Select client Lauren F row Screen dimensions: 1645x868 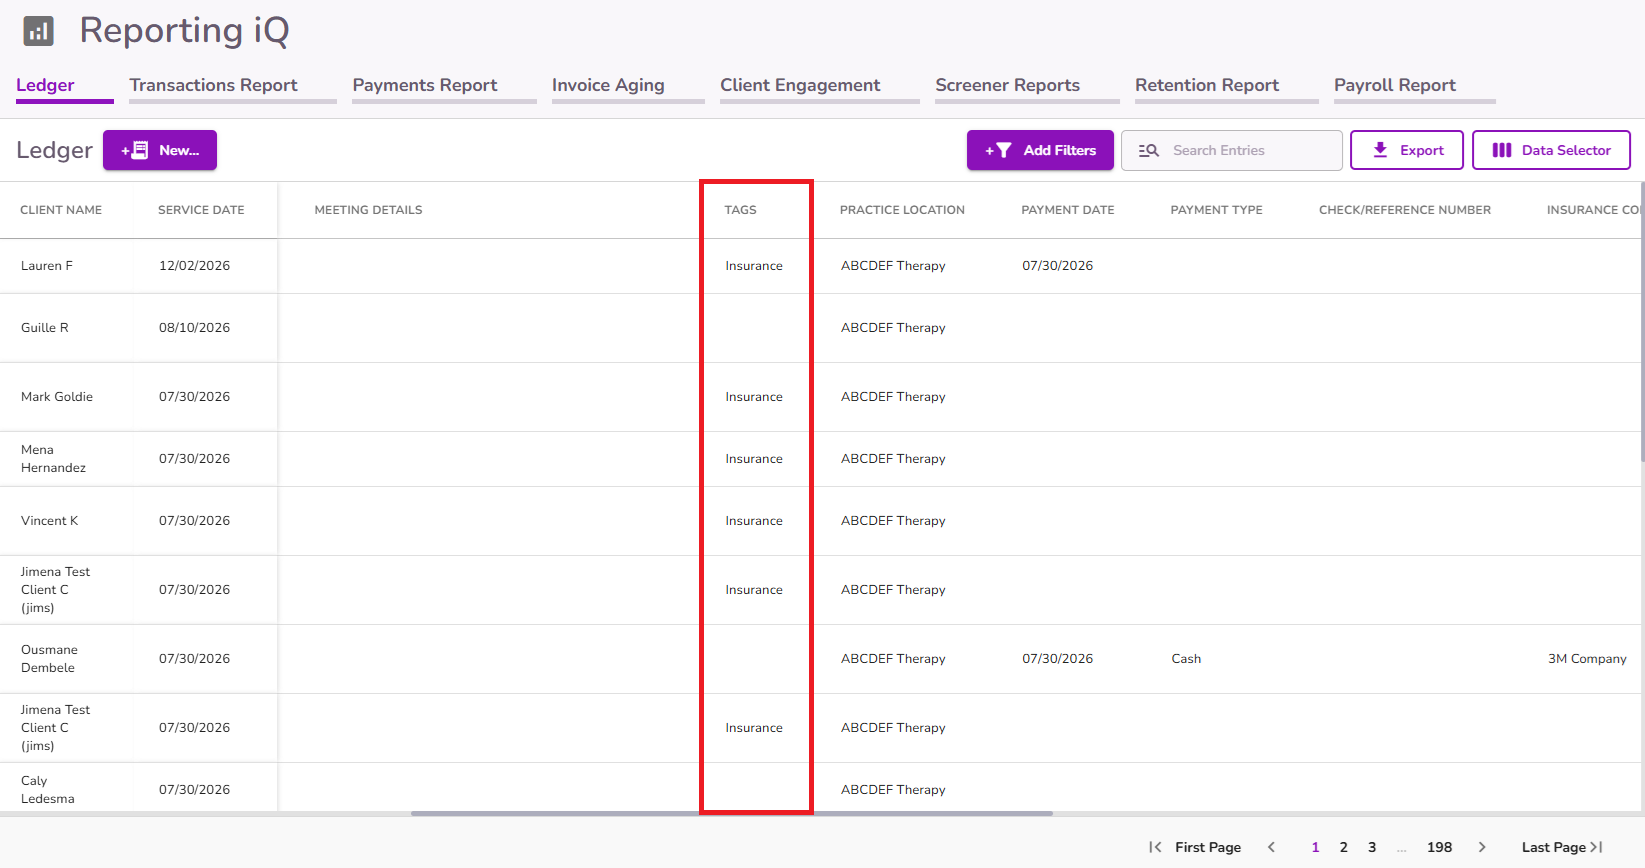47,266
